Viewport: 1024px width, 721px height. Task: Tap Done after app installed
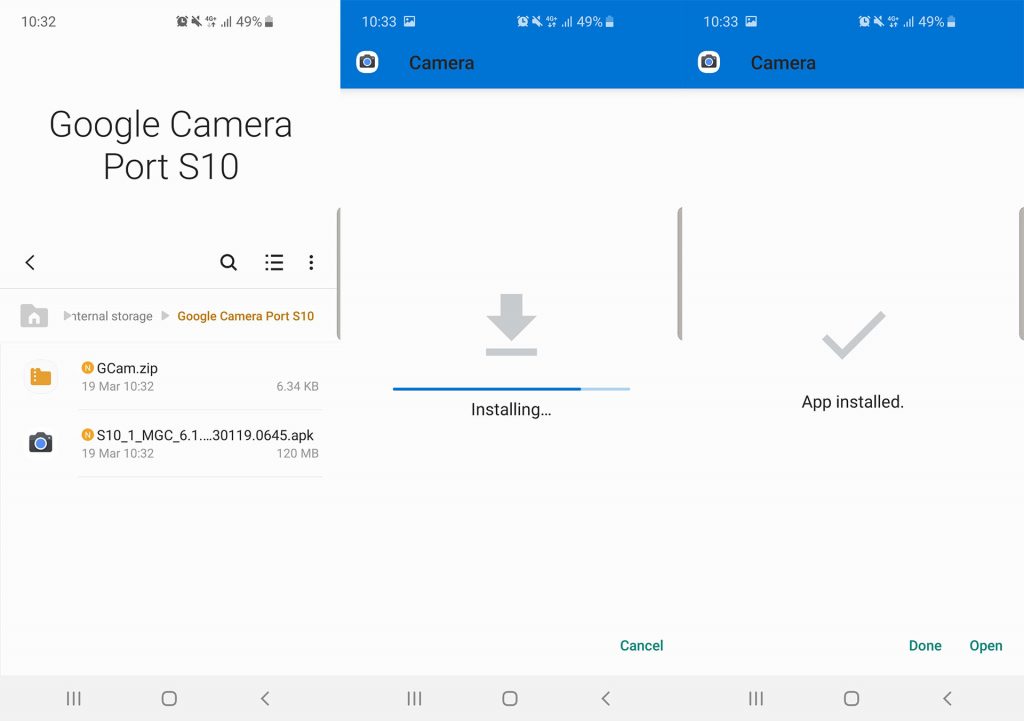(925, 645)
